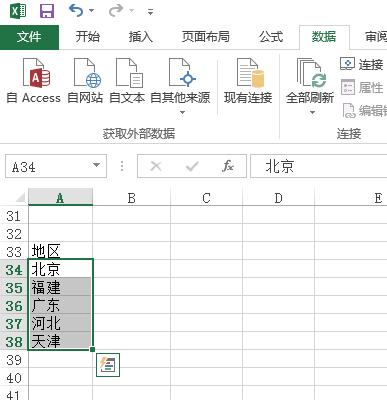Open 自其他来源 import menu

180,86
